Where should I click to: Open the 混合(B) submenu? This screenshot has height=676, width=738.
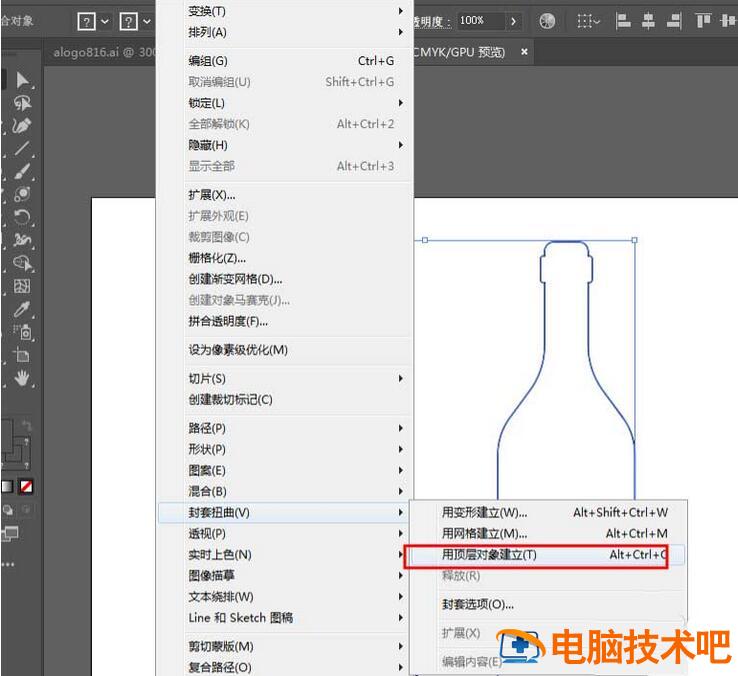tap(286, 491)
